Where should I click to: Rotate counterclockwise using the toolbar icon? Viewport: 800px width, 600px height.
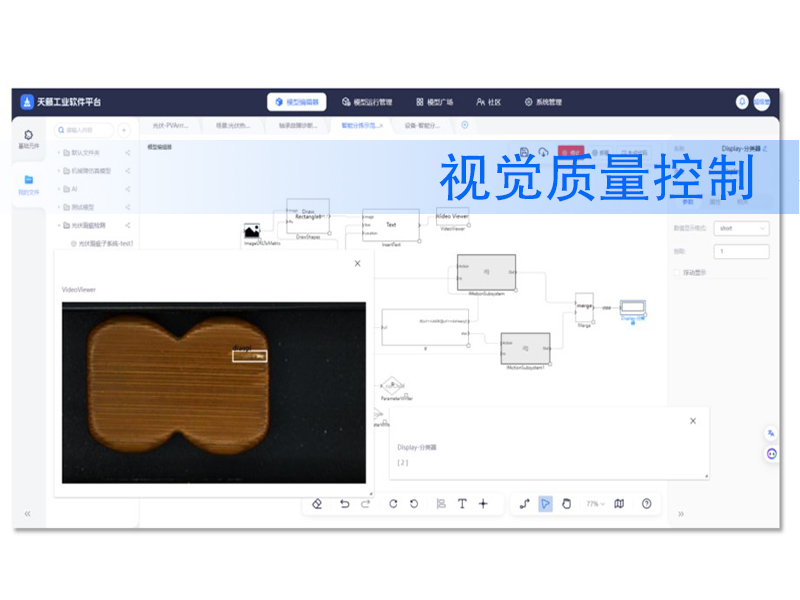414,504
